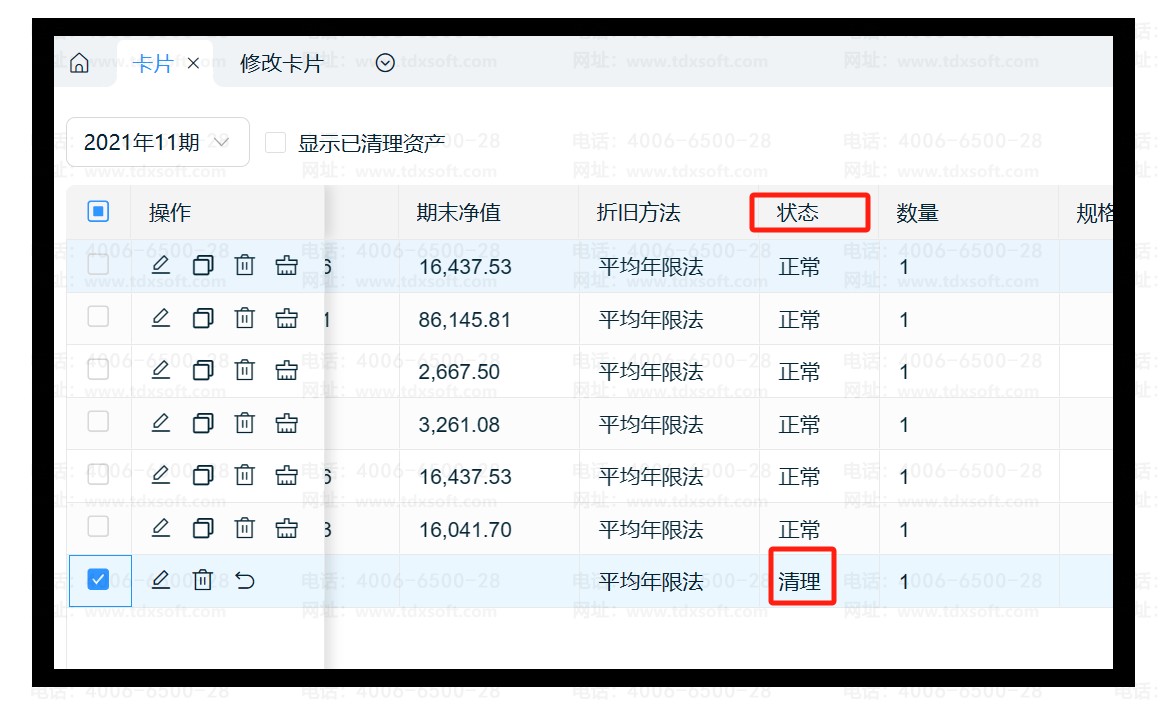
Task: Click trash icon in the 清理 row
Action: (x=203, y=580)
